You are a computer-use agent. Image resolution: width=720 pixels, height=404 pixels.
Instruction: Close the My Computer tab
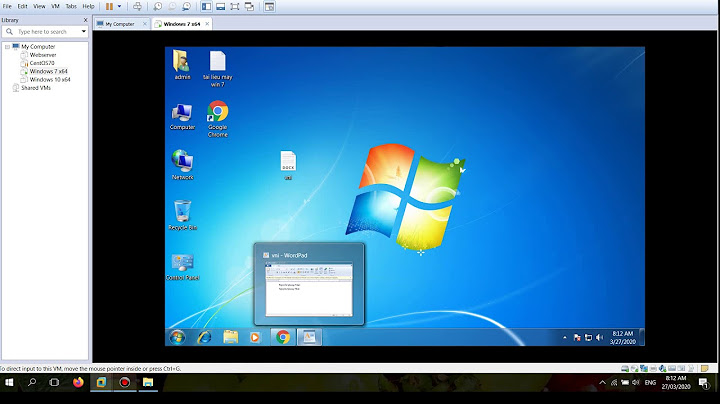pyautogui.click(x=145, y=24)
